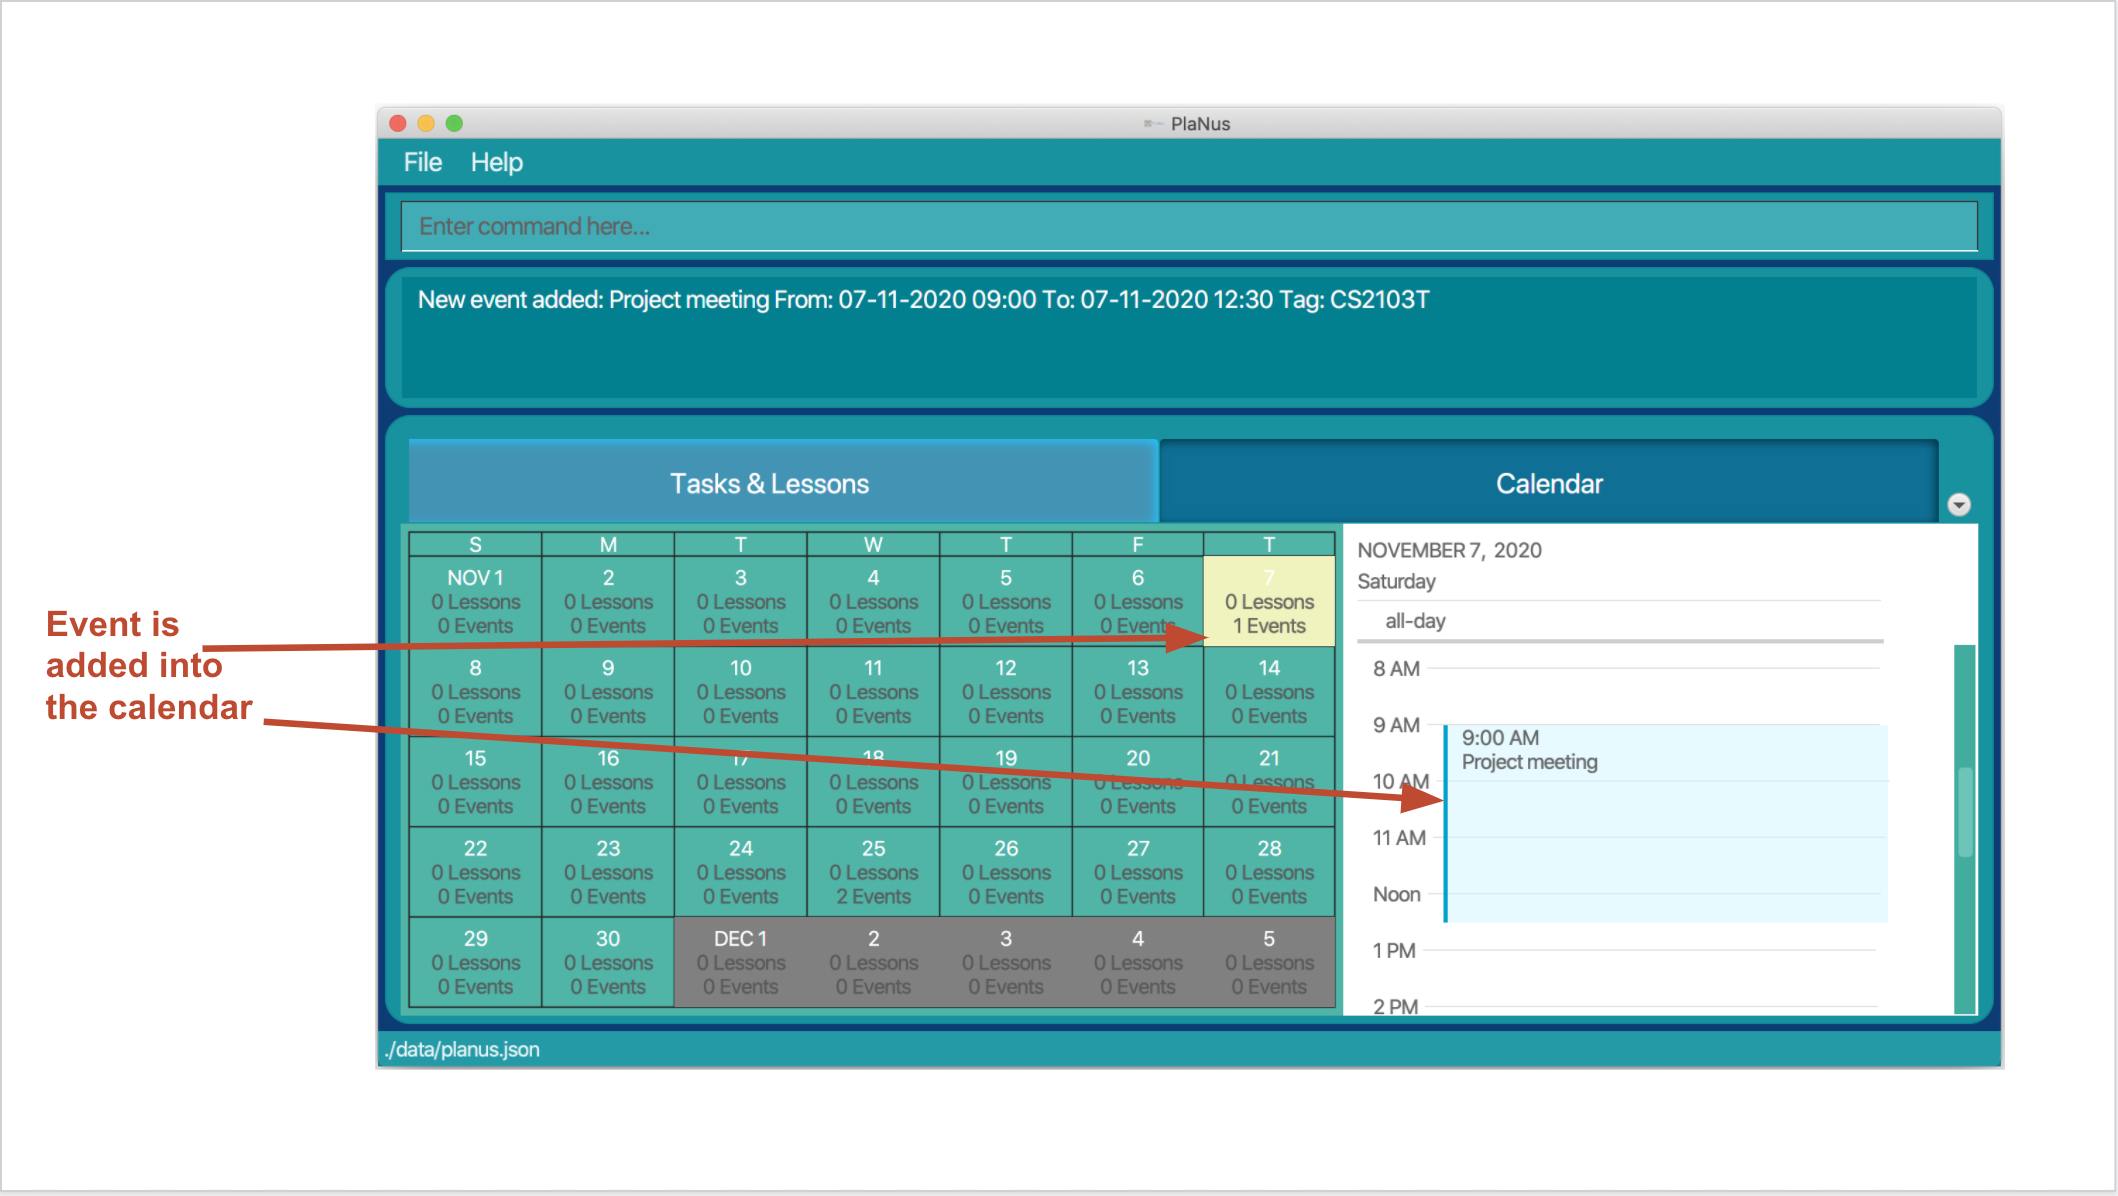The image size is (2118, 1196).
Task: Open the Help menu
Action: coord(497,162)
